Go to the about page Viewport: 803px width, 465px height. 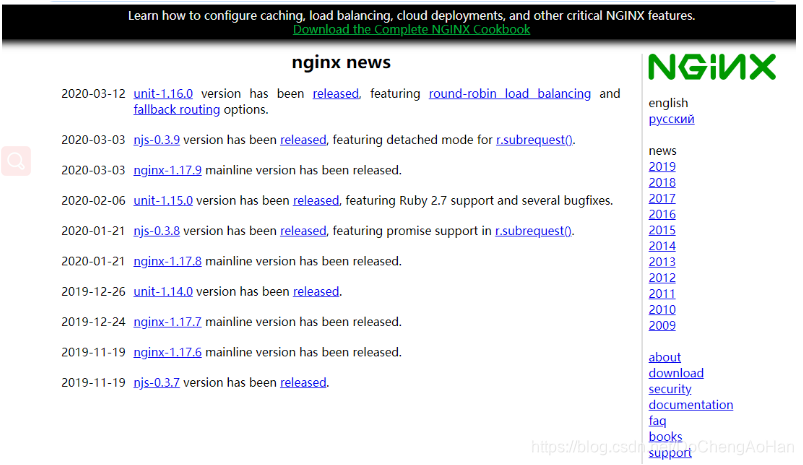point(665,357)
